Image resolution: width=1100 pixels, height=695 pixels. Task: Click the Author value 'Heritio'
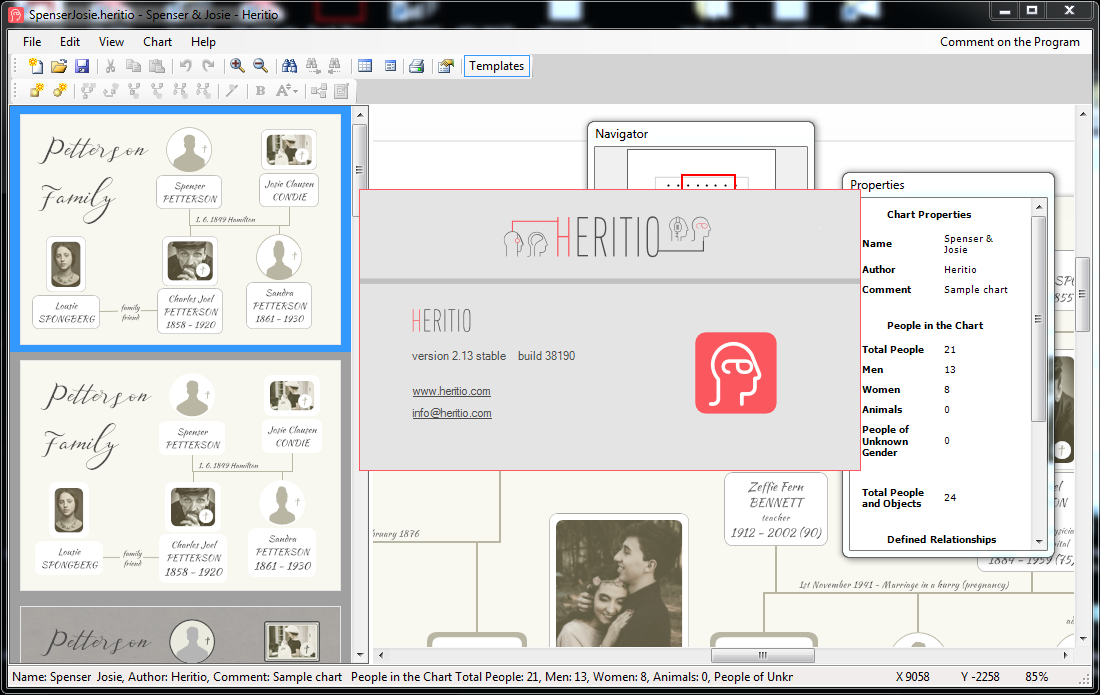[x=960, y=269]
